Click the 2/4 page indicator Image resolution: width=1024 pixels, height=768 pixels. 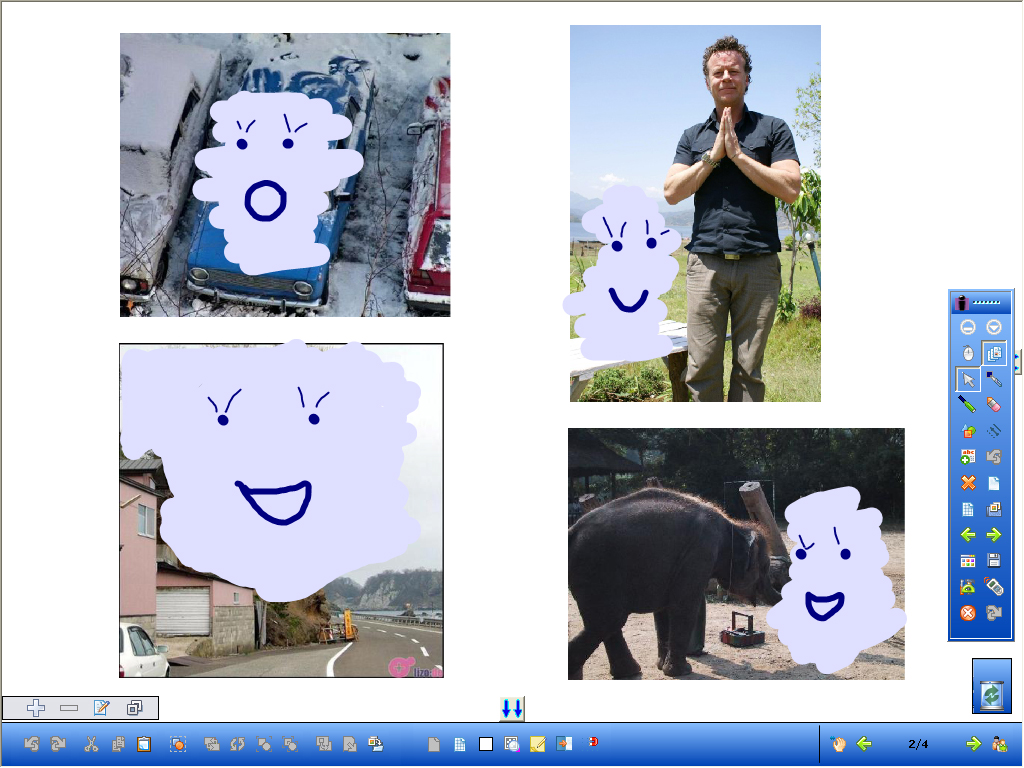[x=918, y=744]
